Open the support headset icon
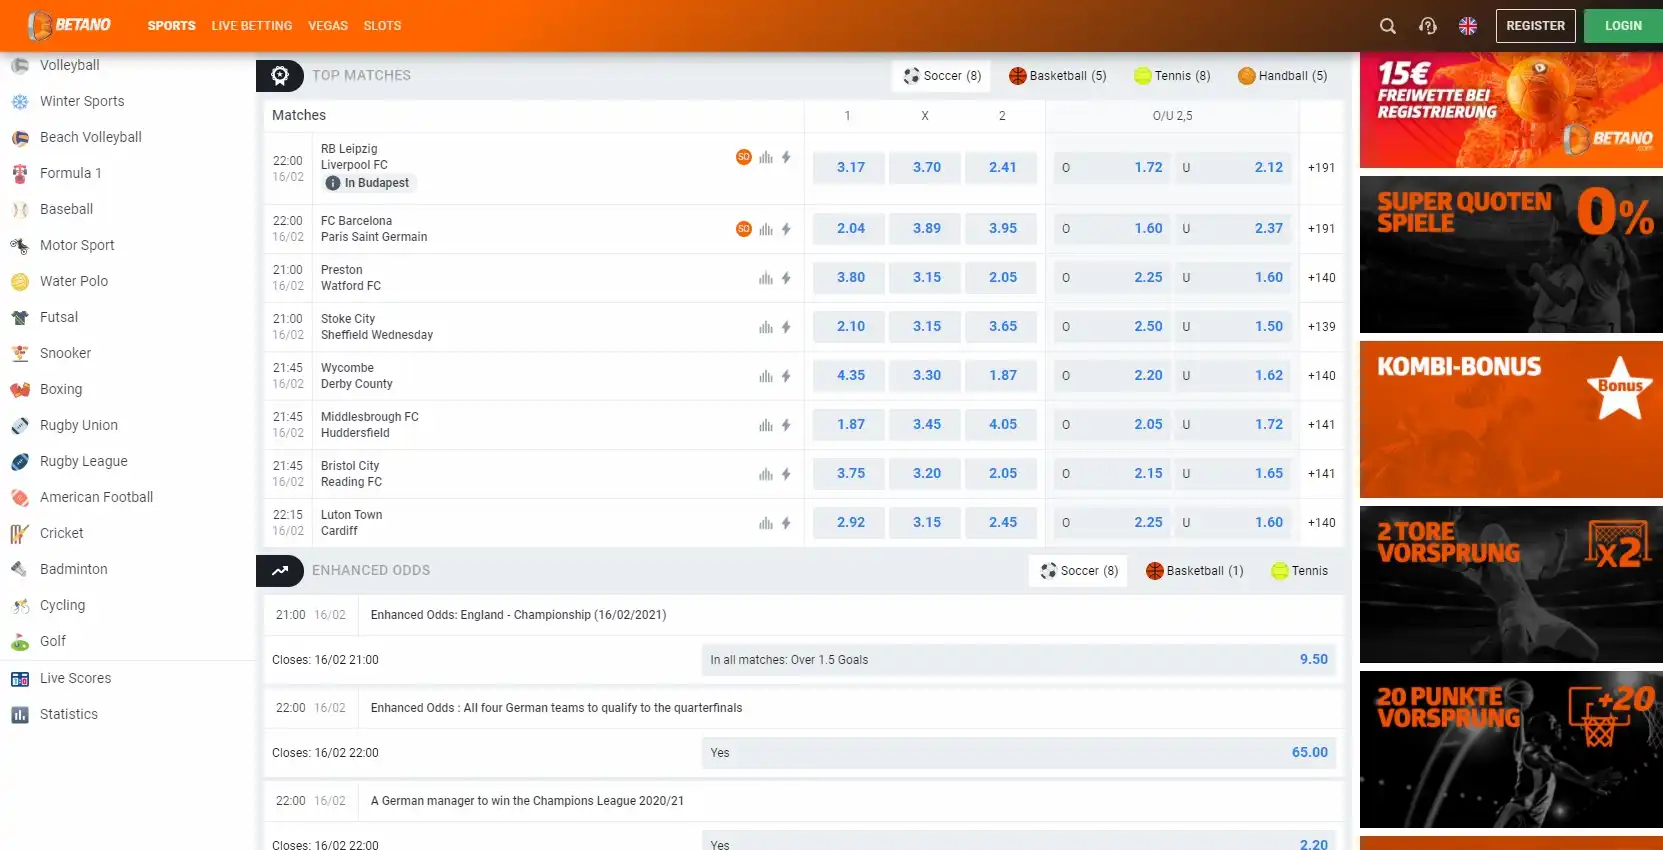The width and height of the screenshot is (1663, 850). [1428, 26]
